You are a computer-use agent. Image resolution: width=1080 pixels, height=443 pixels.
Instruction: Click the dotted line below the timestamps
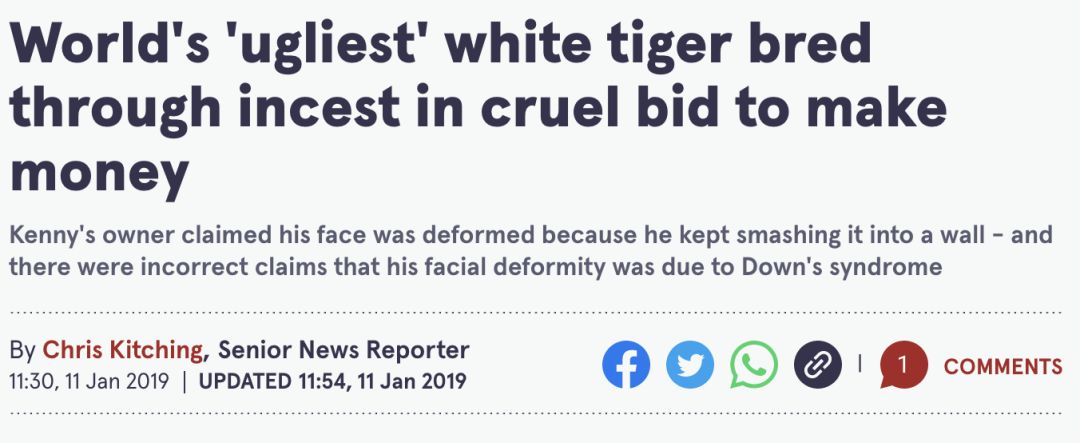click(540, 413)
